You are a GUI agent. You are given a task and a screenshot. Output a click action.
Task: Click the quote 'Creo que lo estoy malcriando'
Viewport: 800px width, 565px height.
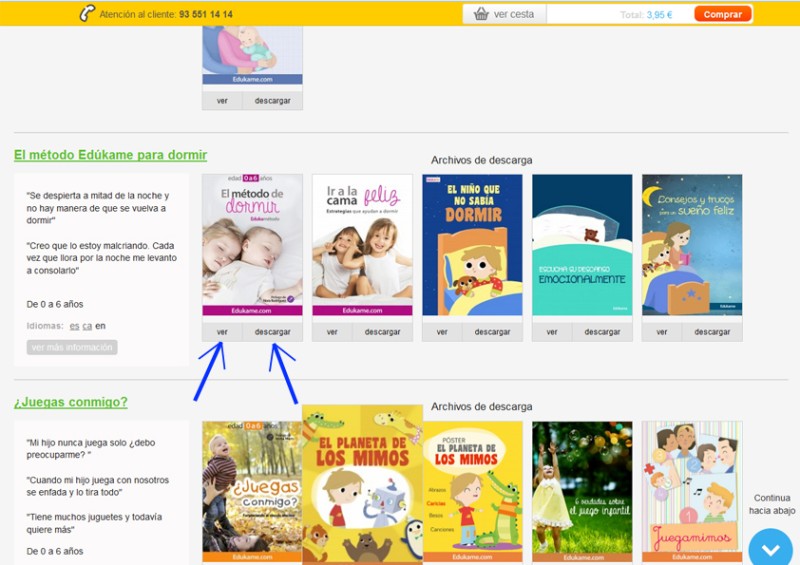102,258
